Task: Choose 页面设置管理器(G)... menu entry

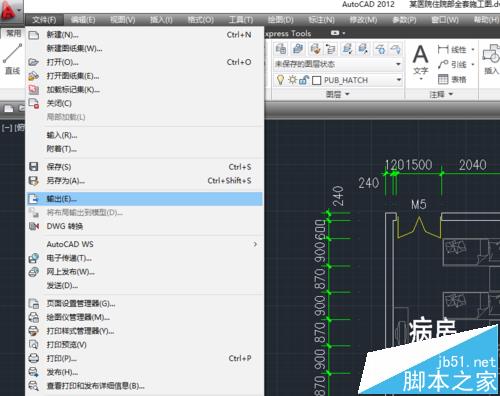Action: pyautogui.click(x=144, y=303)
